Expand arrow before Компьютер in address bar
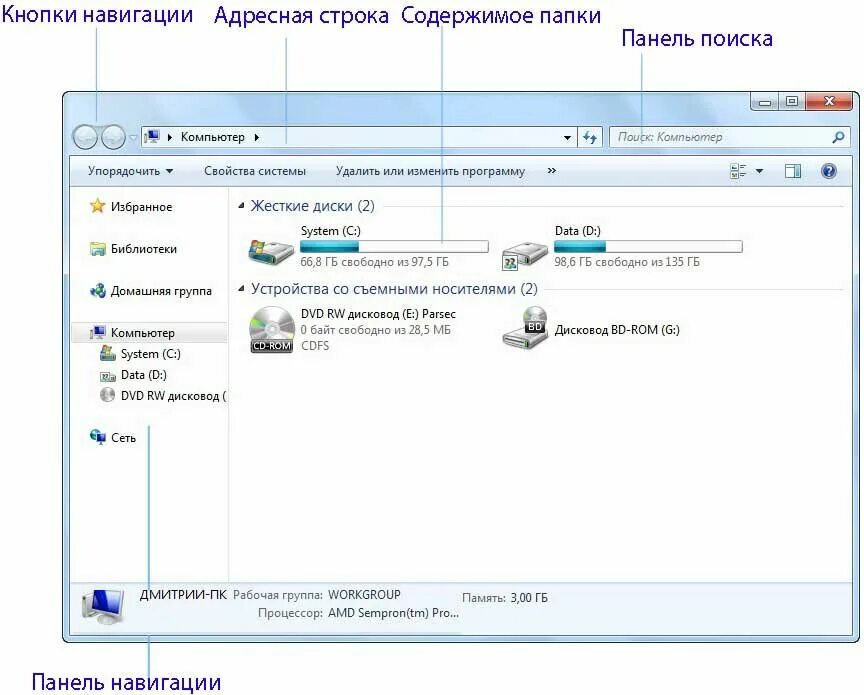The height and width of the screenshot is (695, 864). 170,137
